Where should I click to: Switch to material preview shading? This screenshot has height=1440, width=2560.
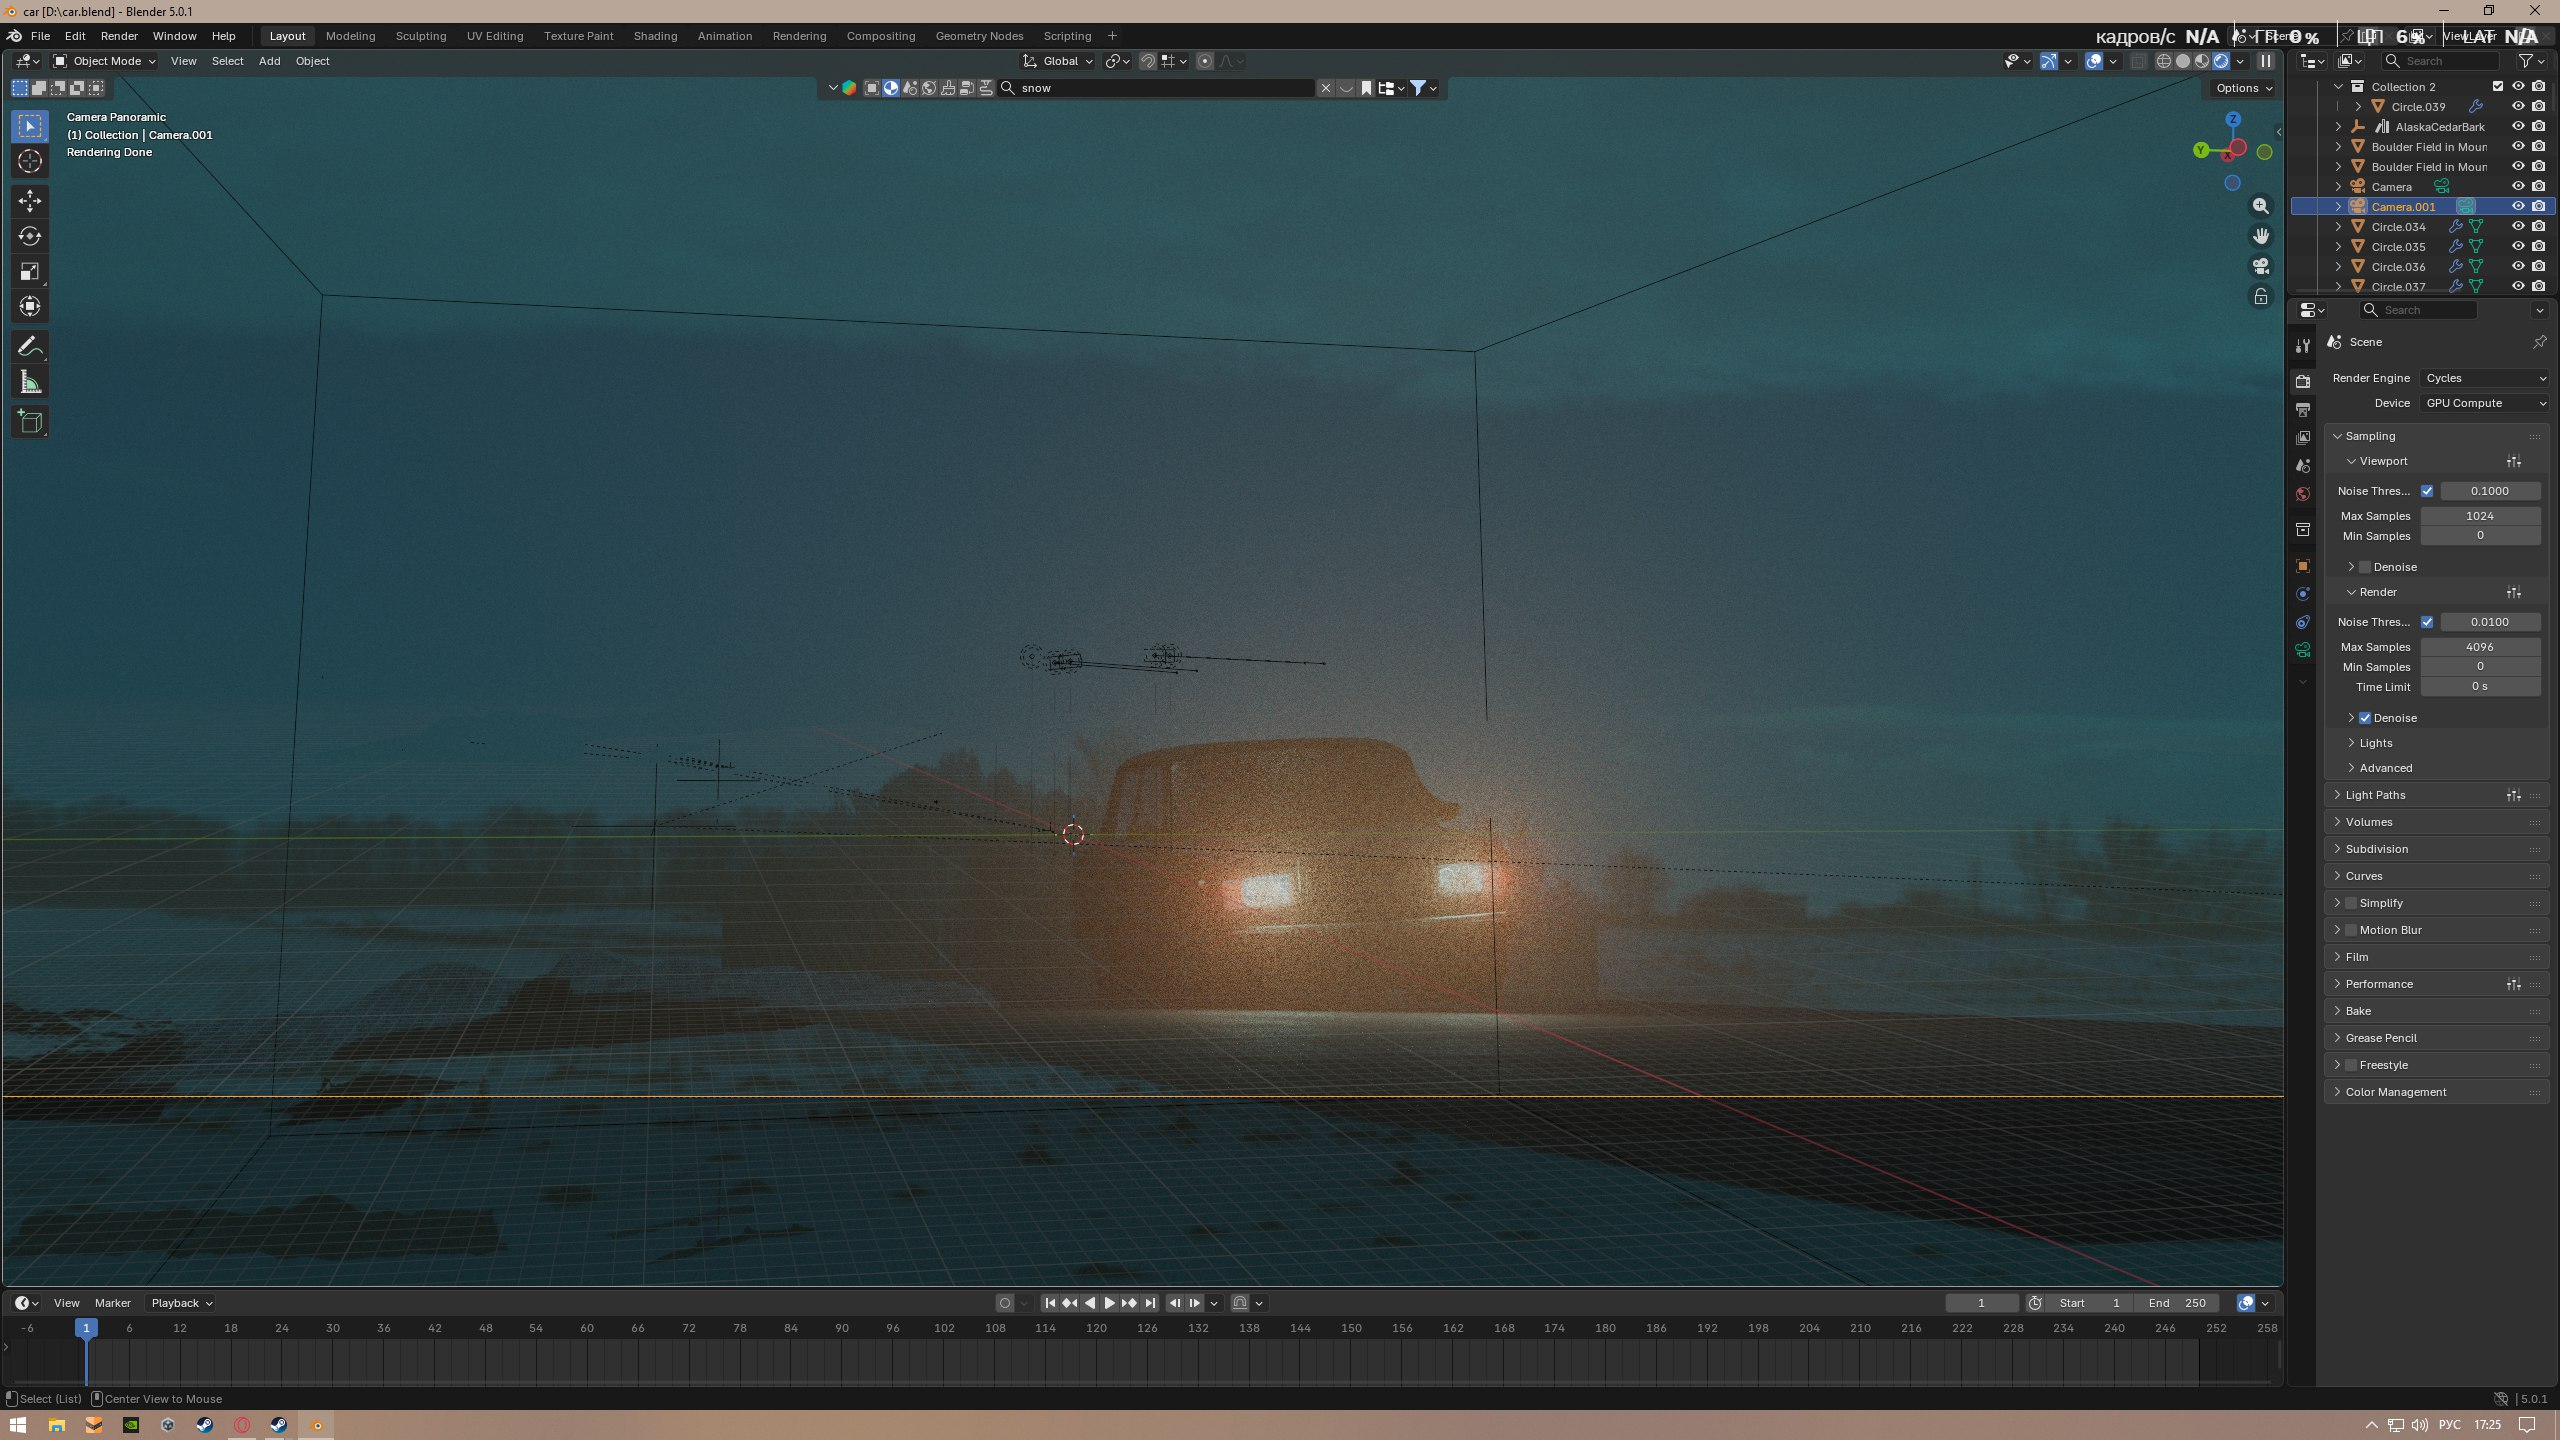(x=2202, y=61)
